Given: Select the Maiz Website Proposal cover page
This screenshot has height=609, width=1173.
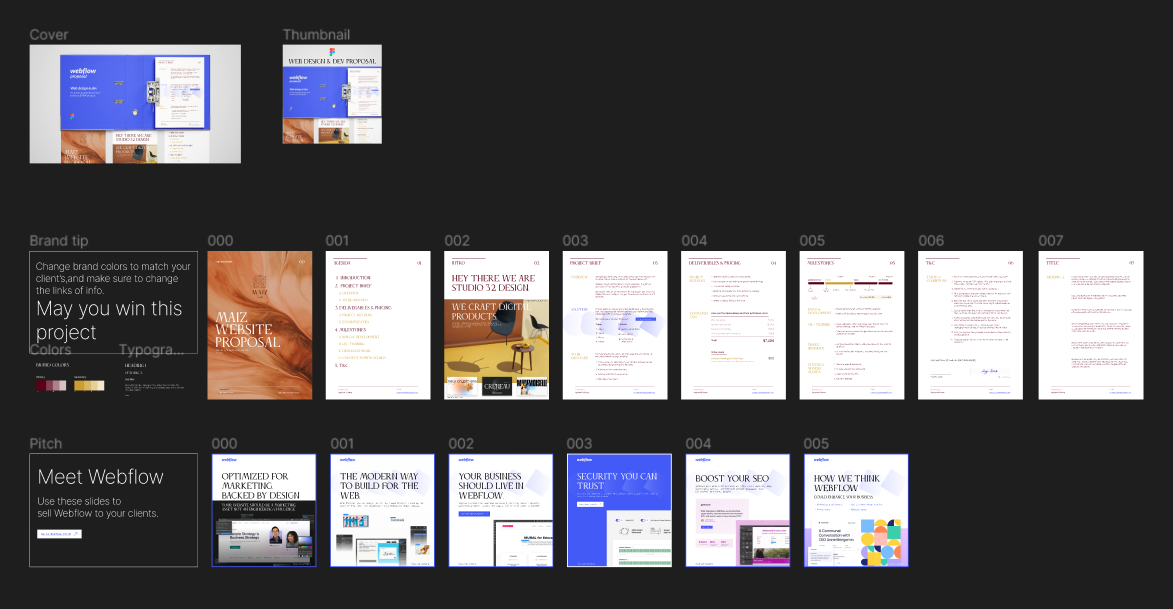Looking at the screenshot, I should tap(260, 325).
